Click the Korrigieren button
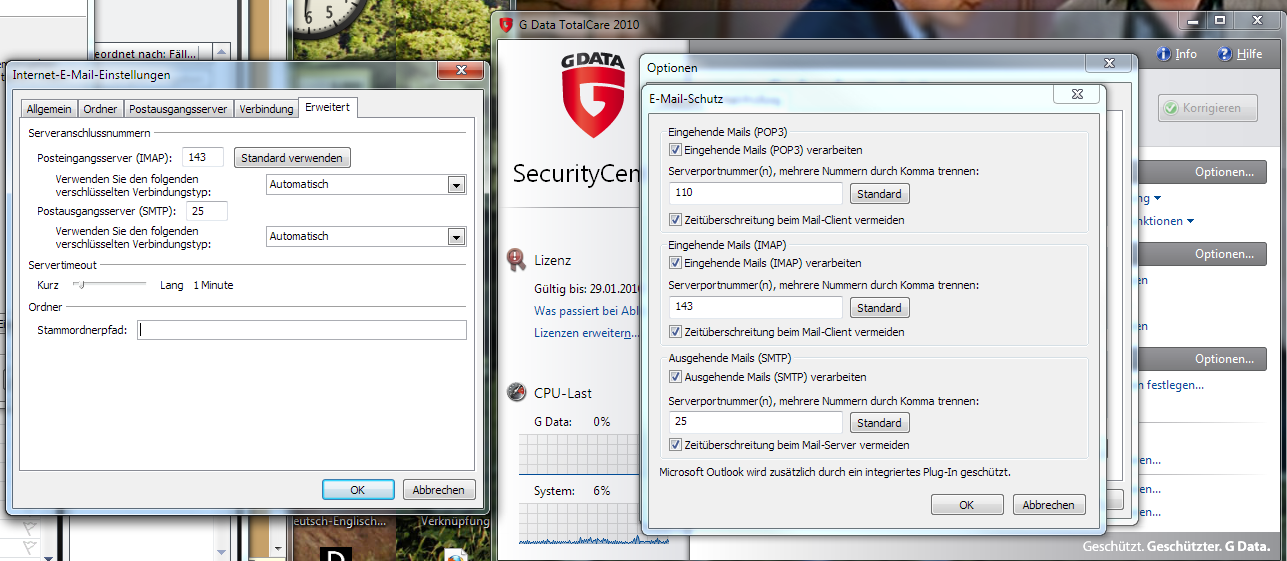Screen dimensions: 1287x561 click(x=1208, y=108)
